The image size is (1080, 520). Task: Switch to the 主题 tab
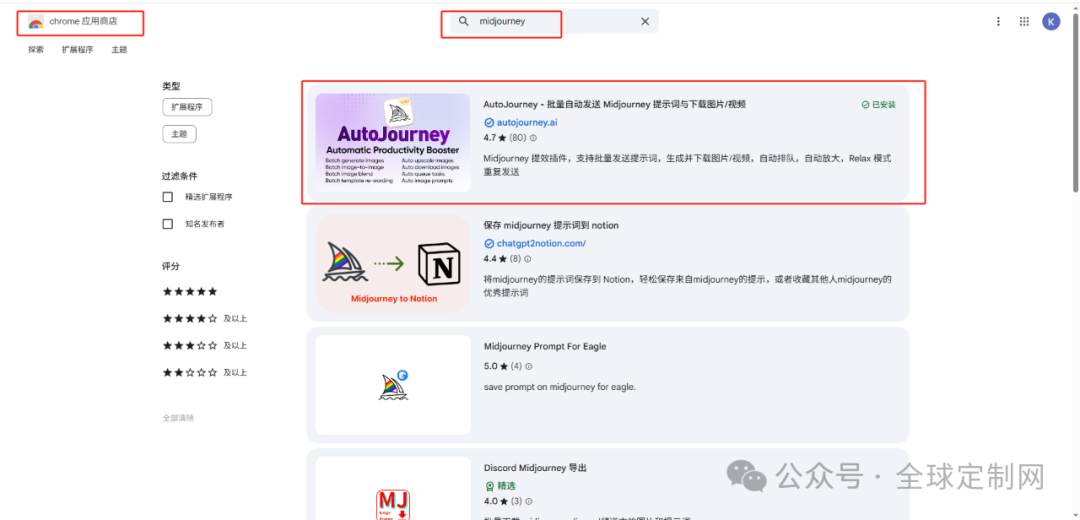point(119,50)
